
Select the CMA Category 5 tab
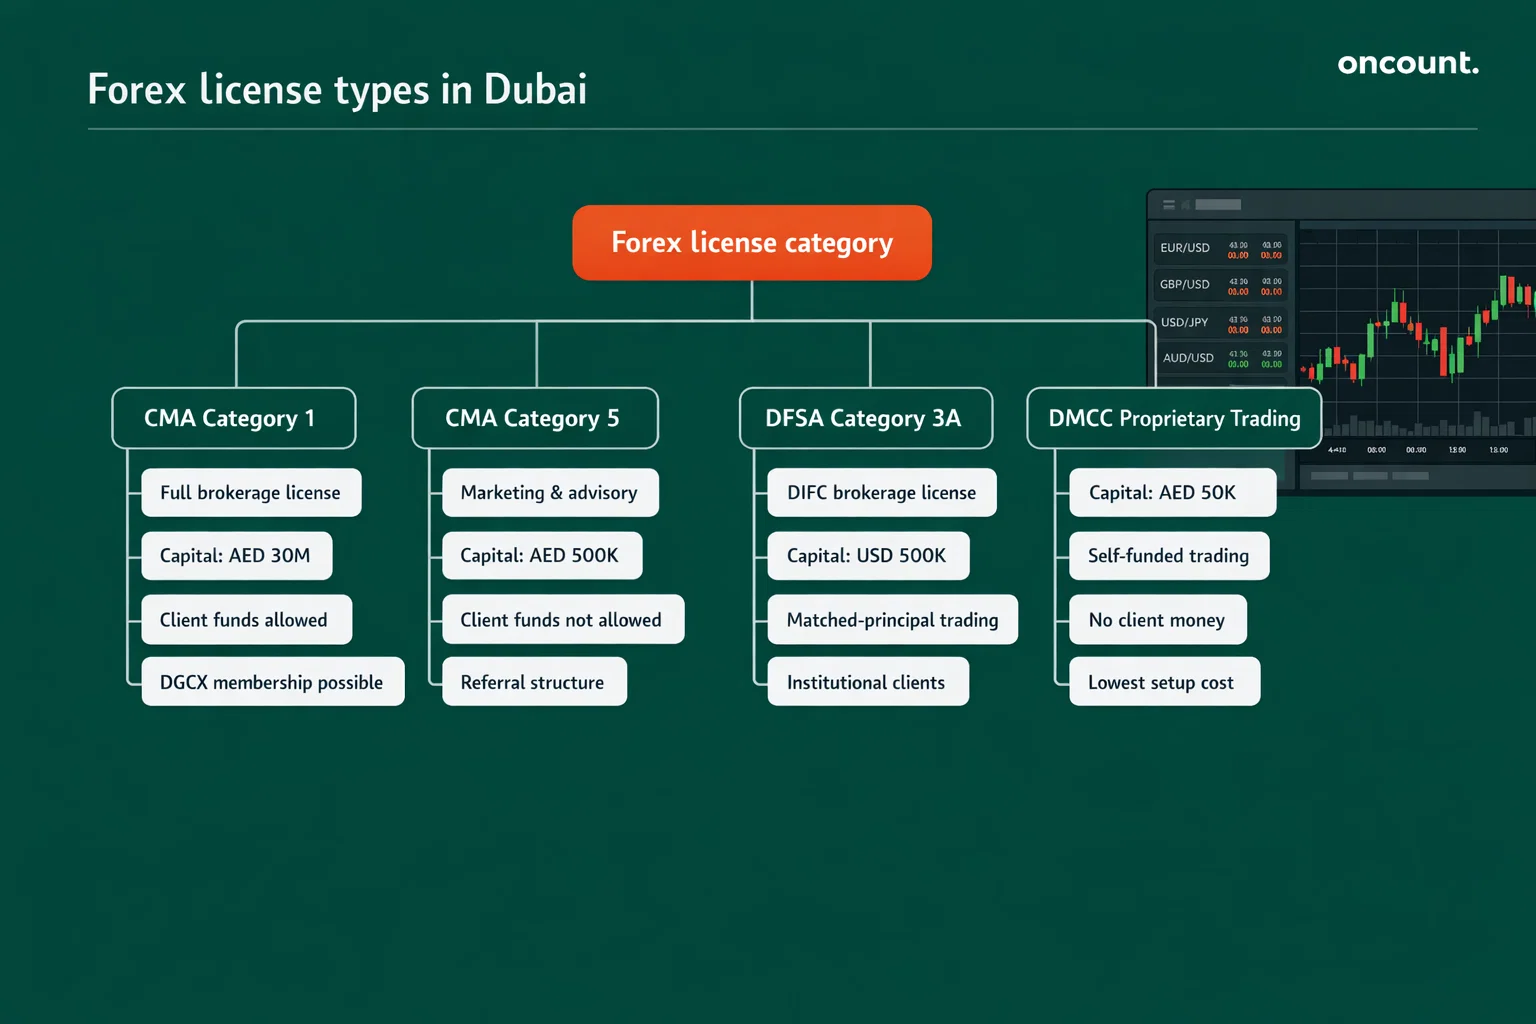[535, 418]
